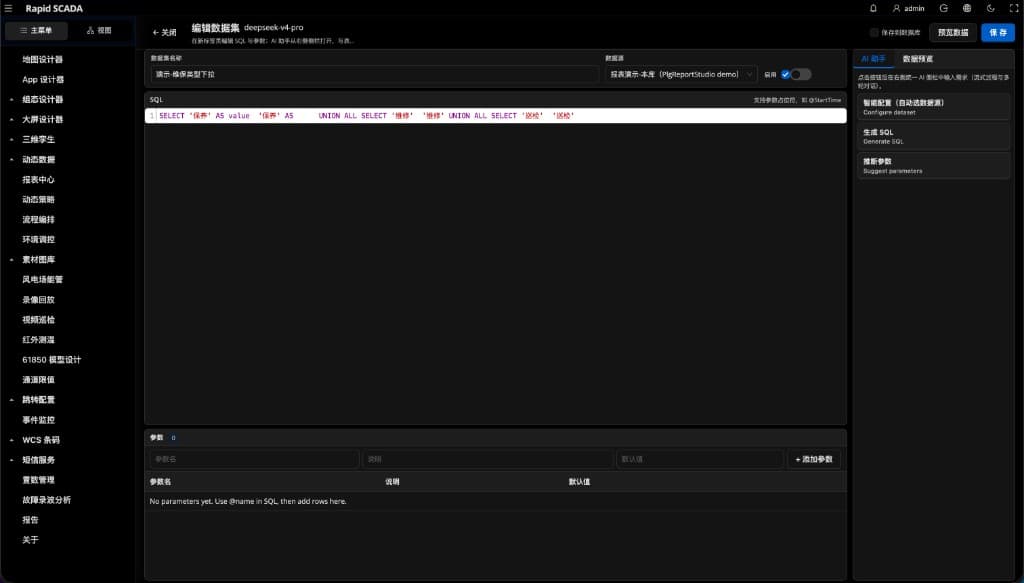Tick the checkbox left of 预览数据 button
Viewport: 1024px width, 583px height.
(x=874, y=33)
